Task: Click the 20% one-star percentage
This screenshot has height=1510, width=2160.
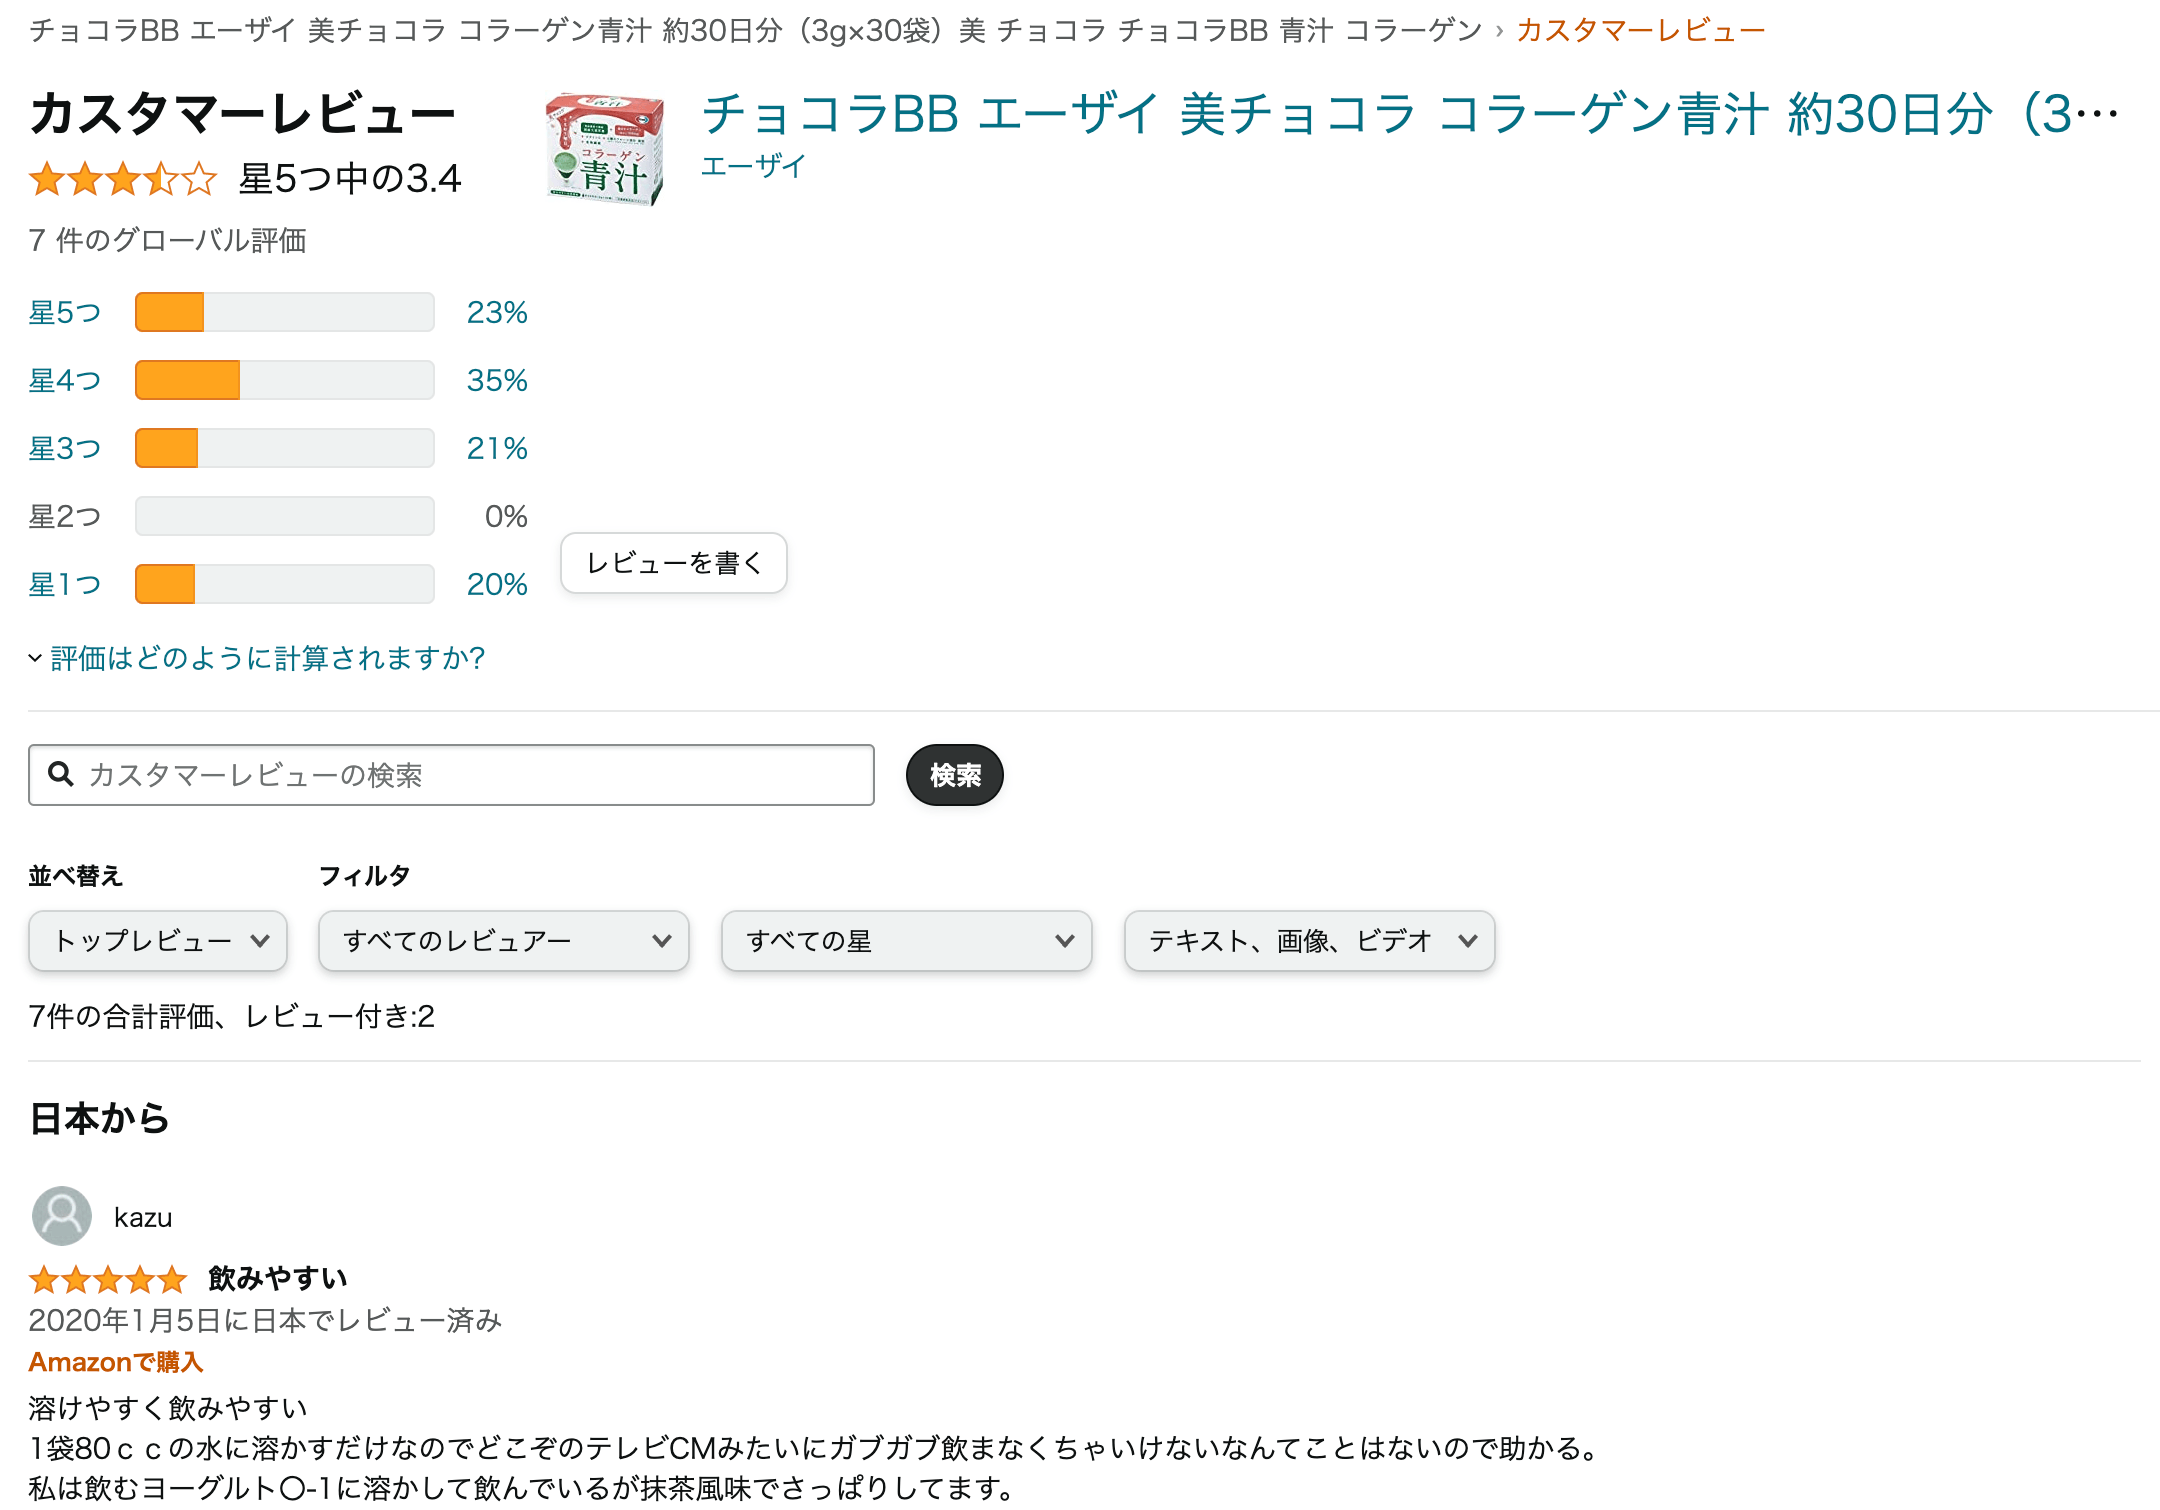Action: (497, 585)
